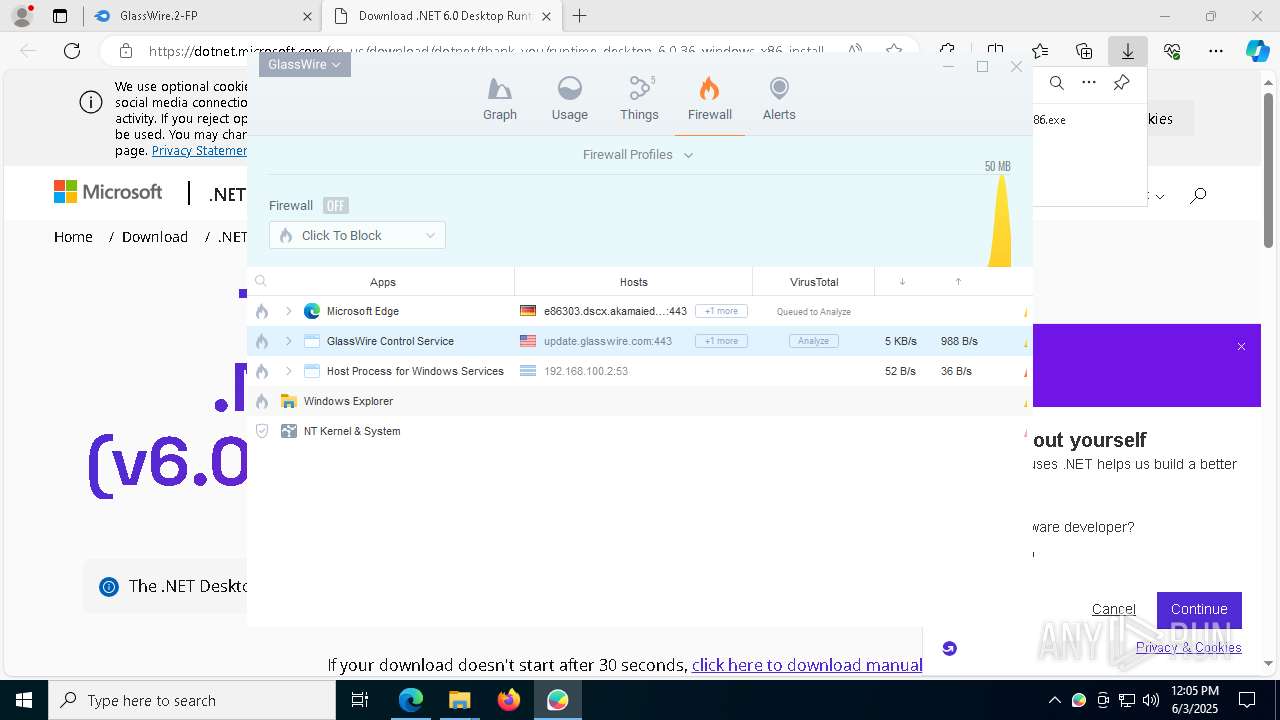The image size is (1280, 720).
Task: Select the NT Kernel & System row
Action: point(640,431)
